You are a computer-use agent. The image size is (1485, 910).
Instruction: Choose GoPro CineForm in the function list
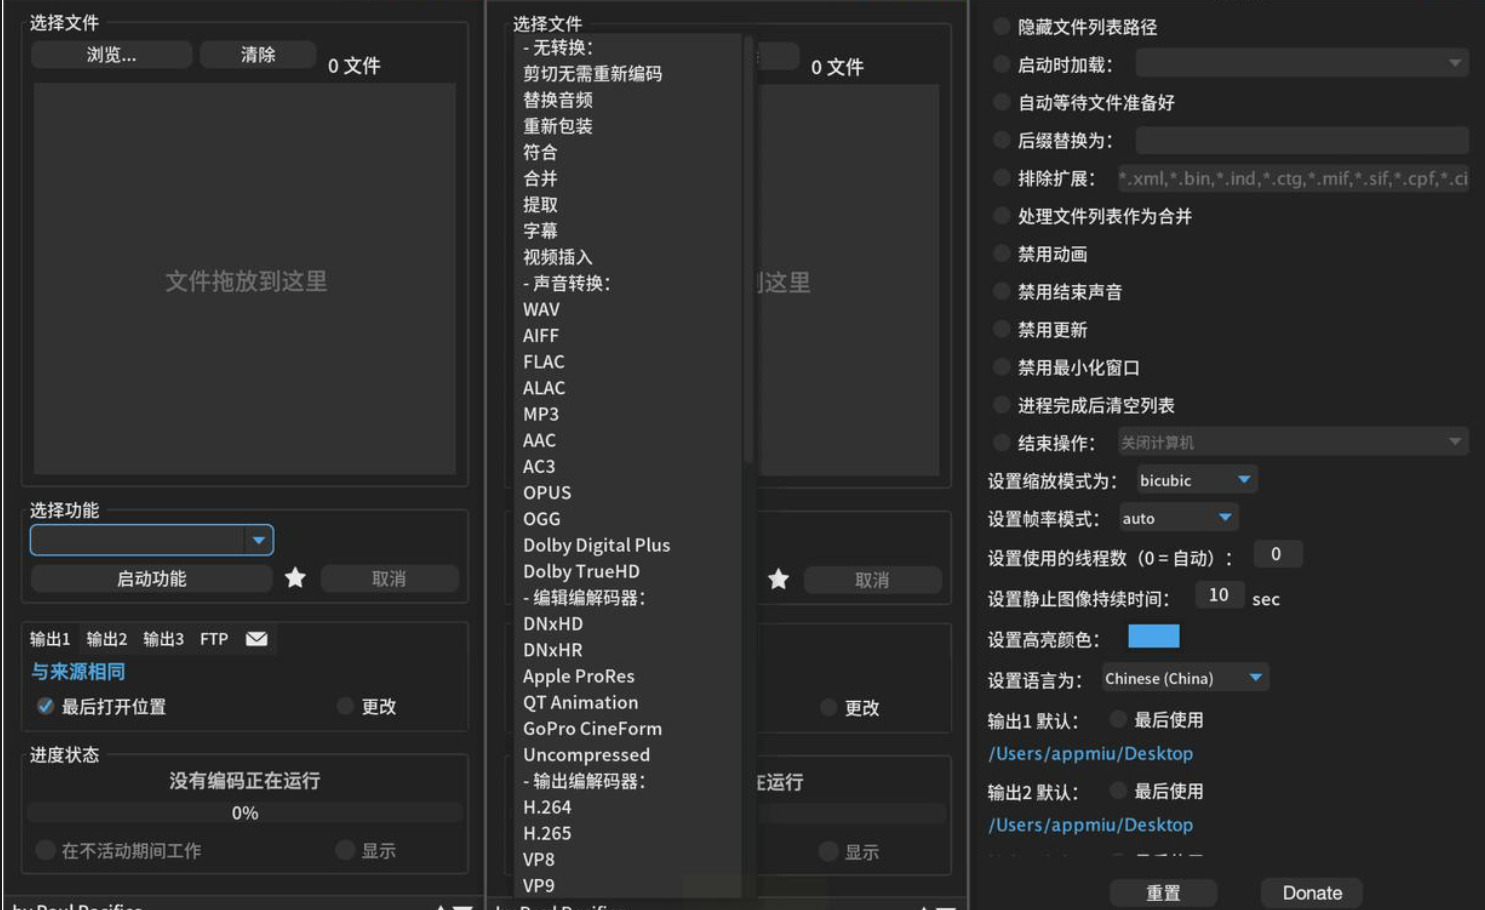tap(592, 728)
